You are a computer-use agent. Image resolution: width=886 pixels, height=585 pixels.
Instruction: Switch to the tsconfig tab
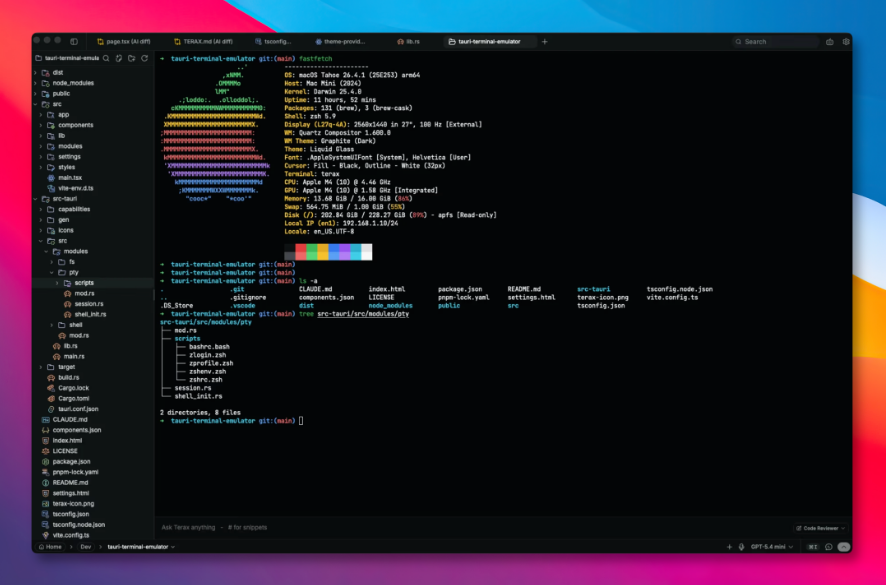click(x=273, y=41)
